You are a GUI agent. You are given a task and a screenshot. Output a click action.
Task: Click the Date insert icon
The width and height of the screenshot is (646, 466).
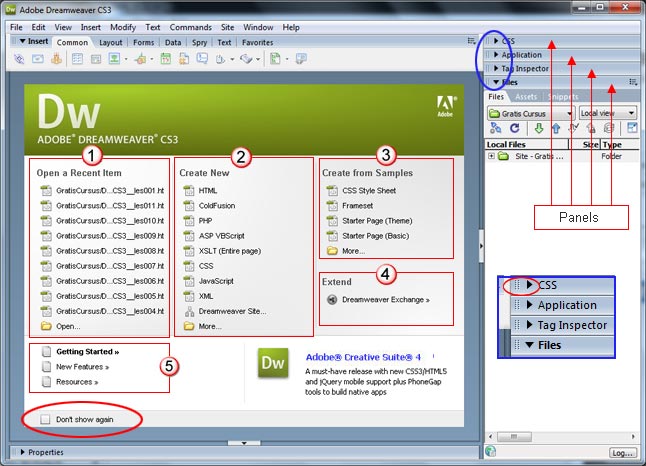click(x=166, y=59)
